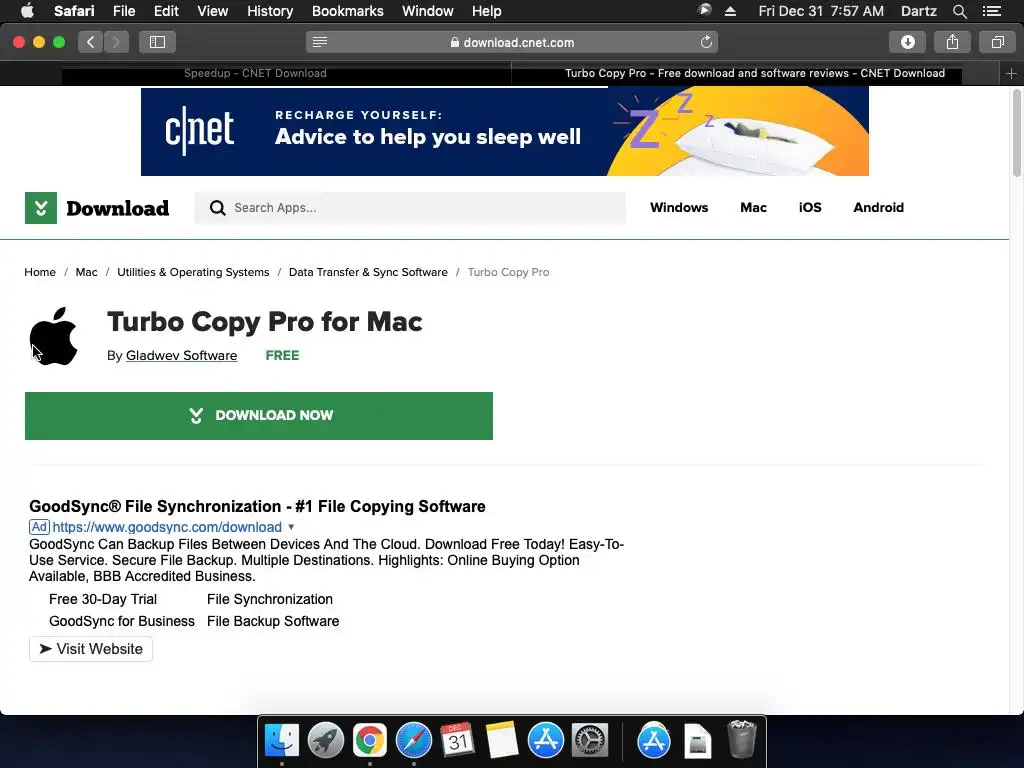
Task: Open the Gladwev Software link
Action: pyautogui.click(x=182, y=355)
